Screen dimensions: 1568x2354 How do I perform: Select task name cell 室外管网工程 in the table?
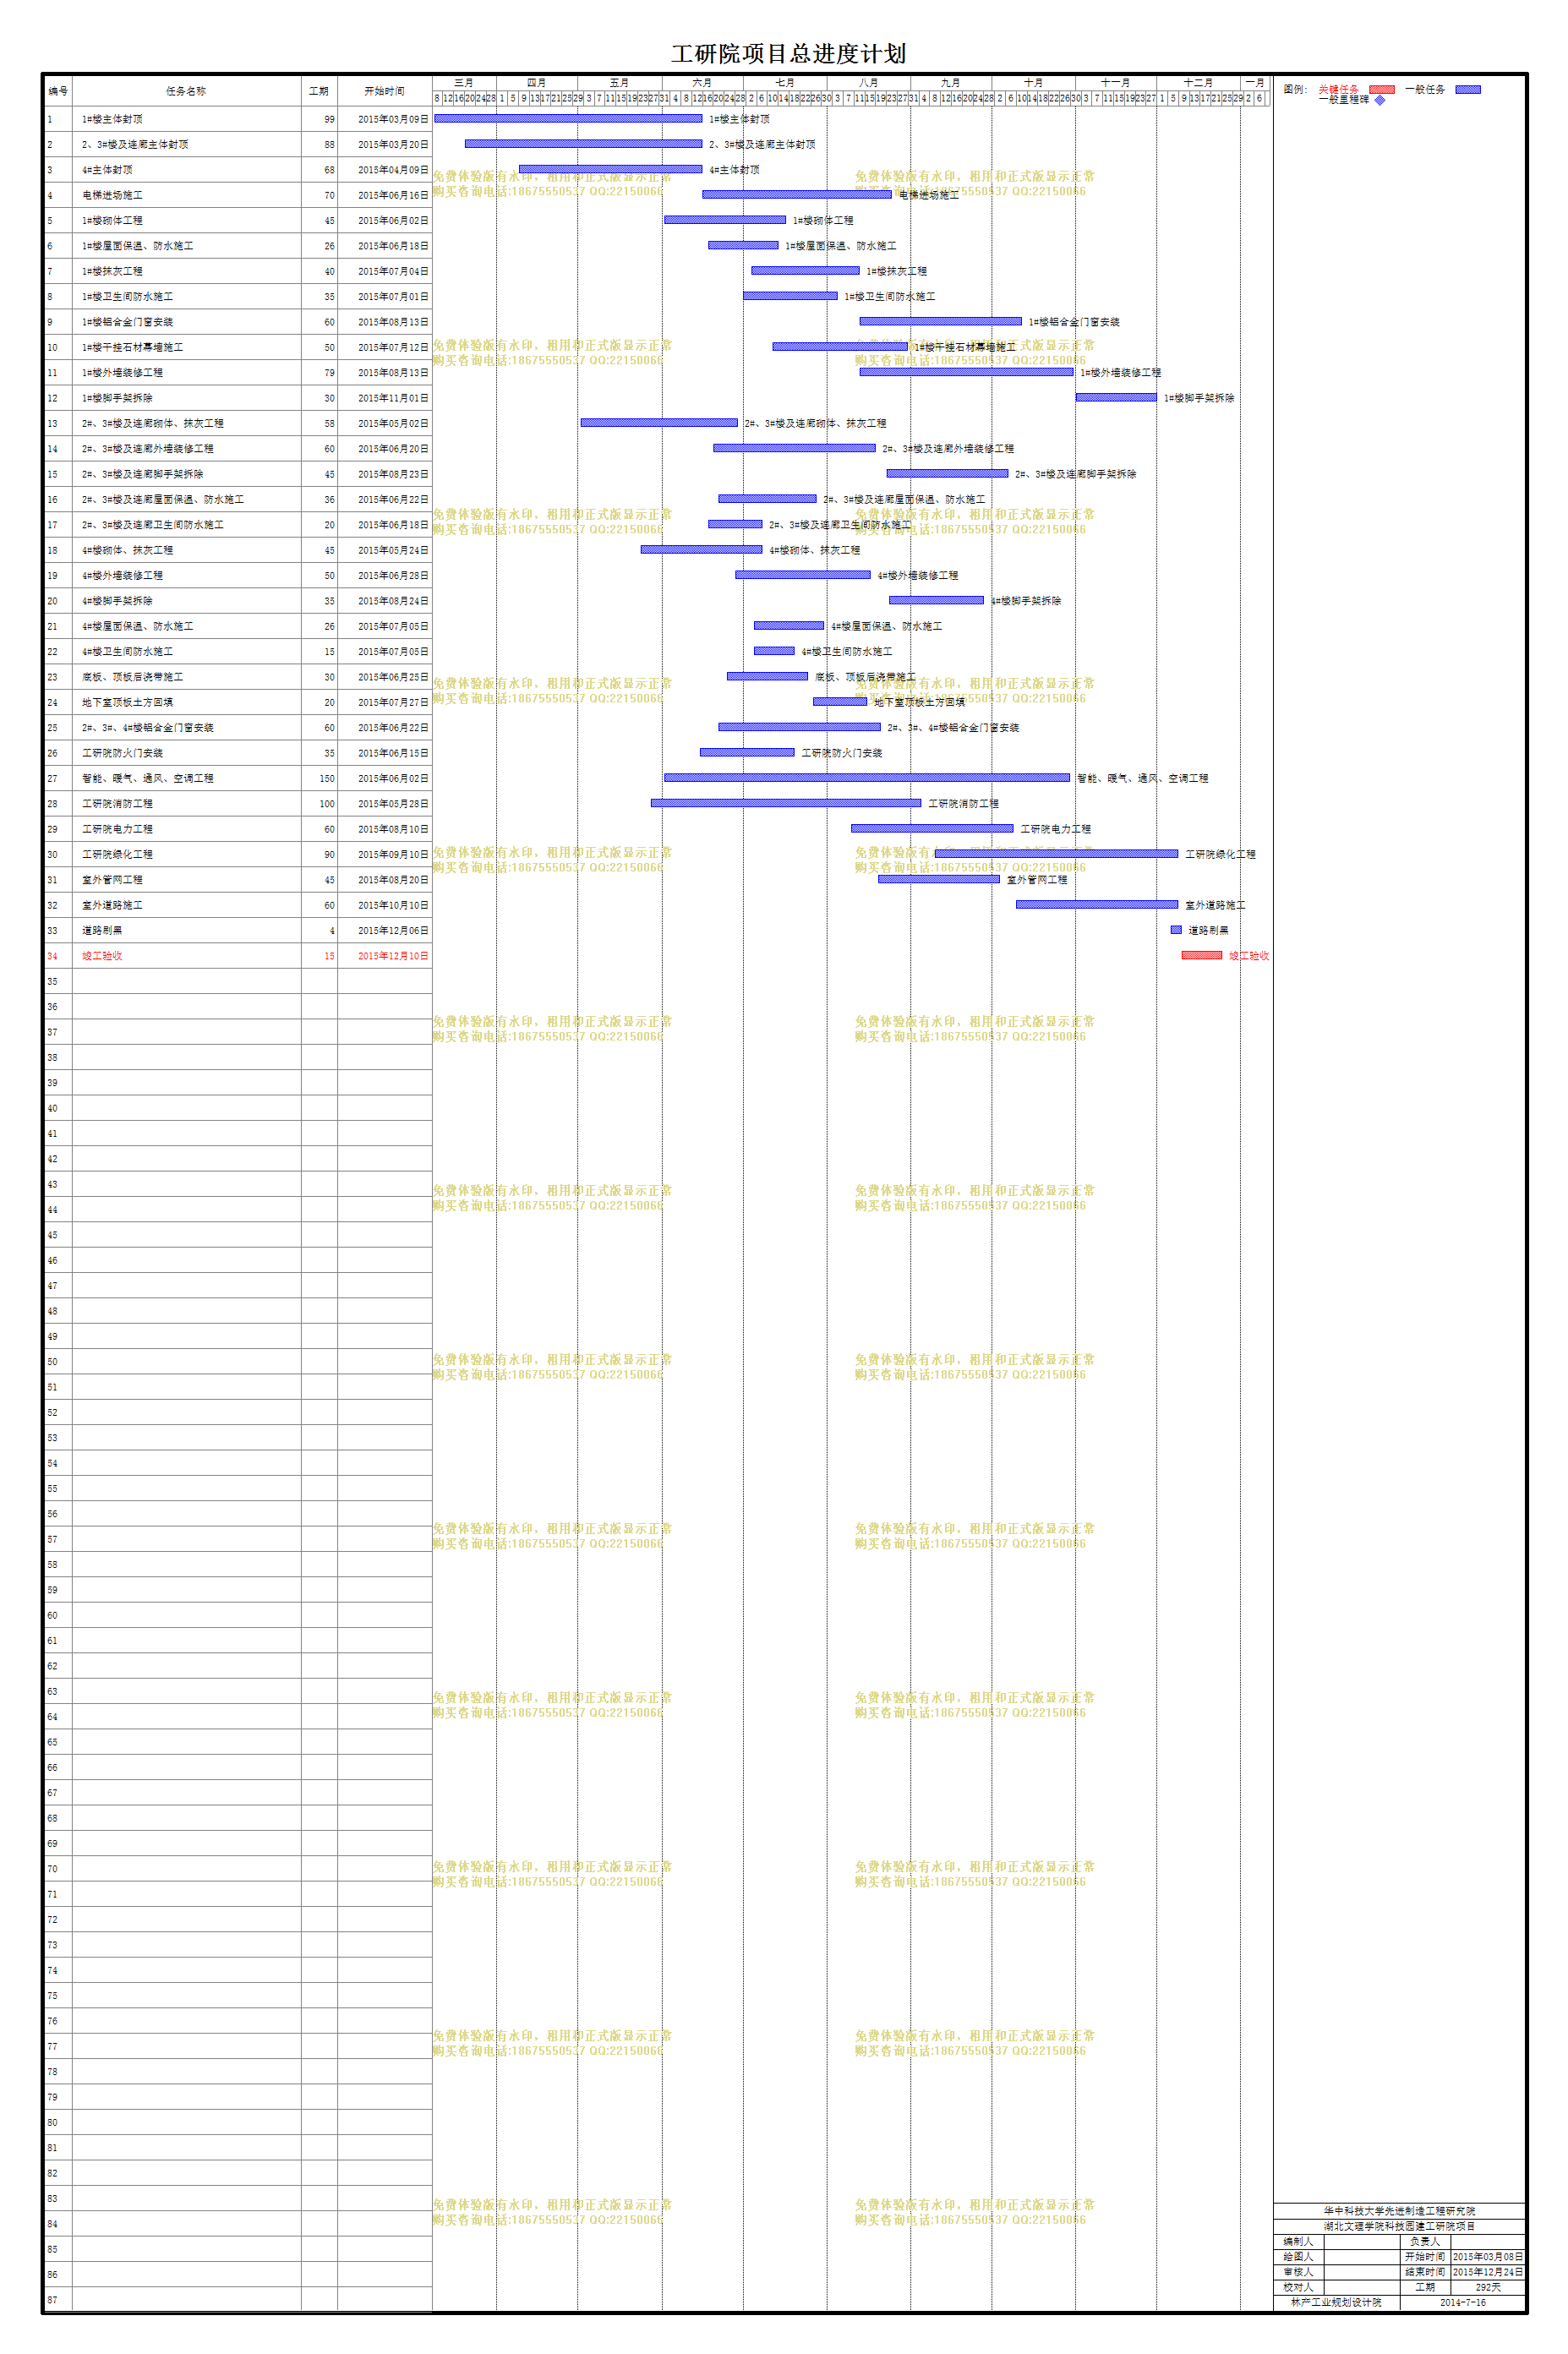click(x=186, y=880)
